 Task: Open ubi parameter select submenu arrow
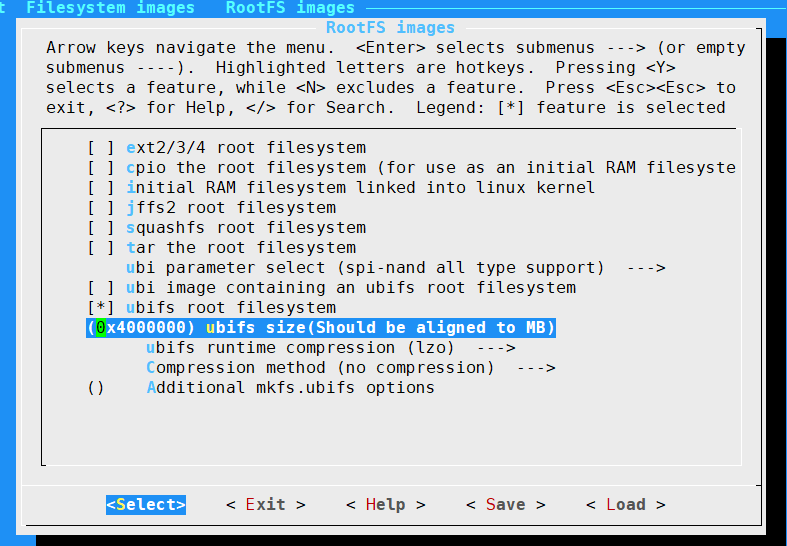pos(645,268)
